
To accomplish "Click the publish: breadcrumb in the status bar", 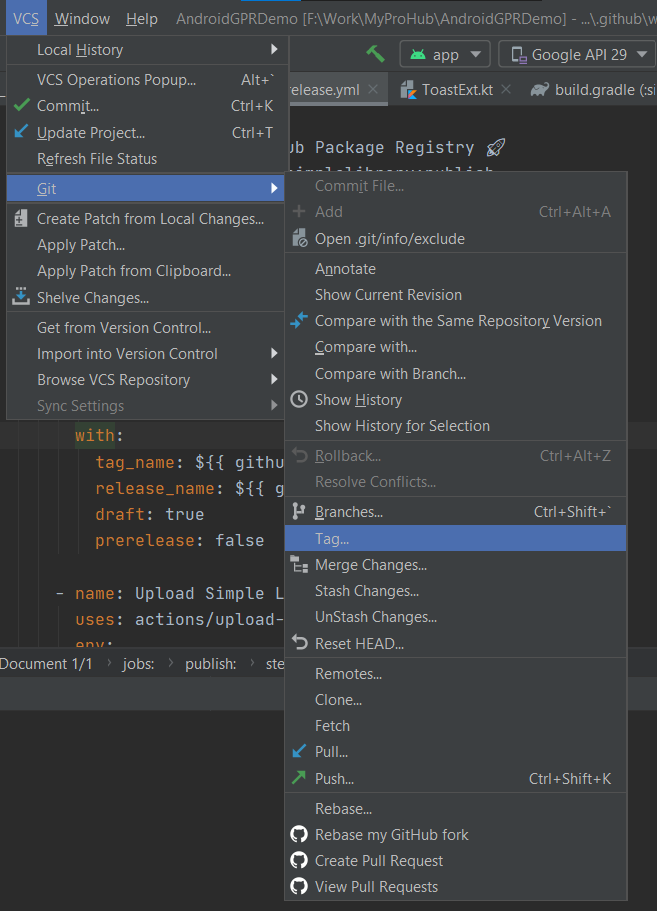I will tap(209, 663).
